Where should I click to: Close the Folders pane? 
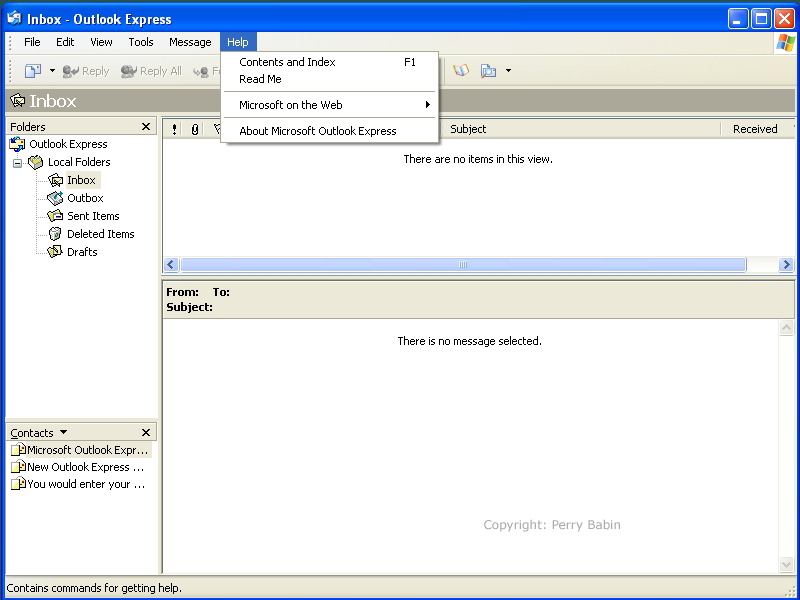(x=146, y=127)
